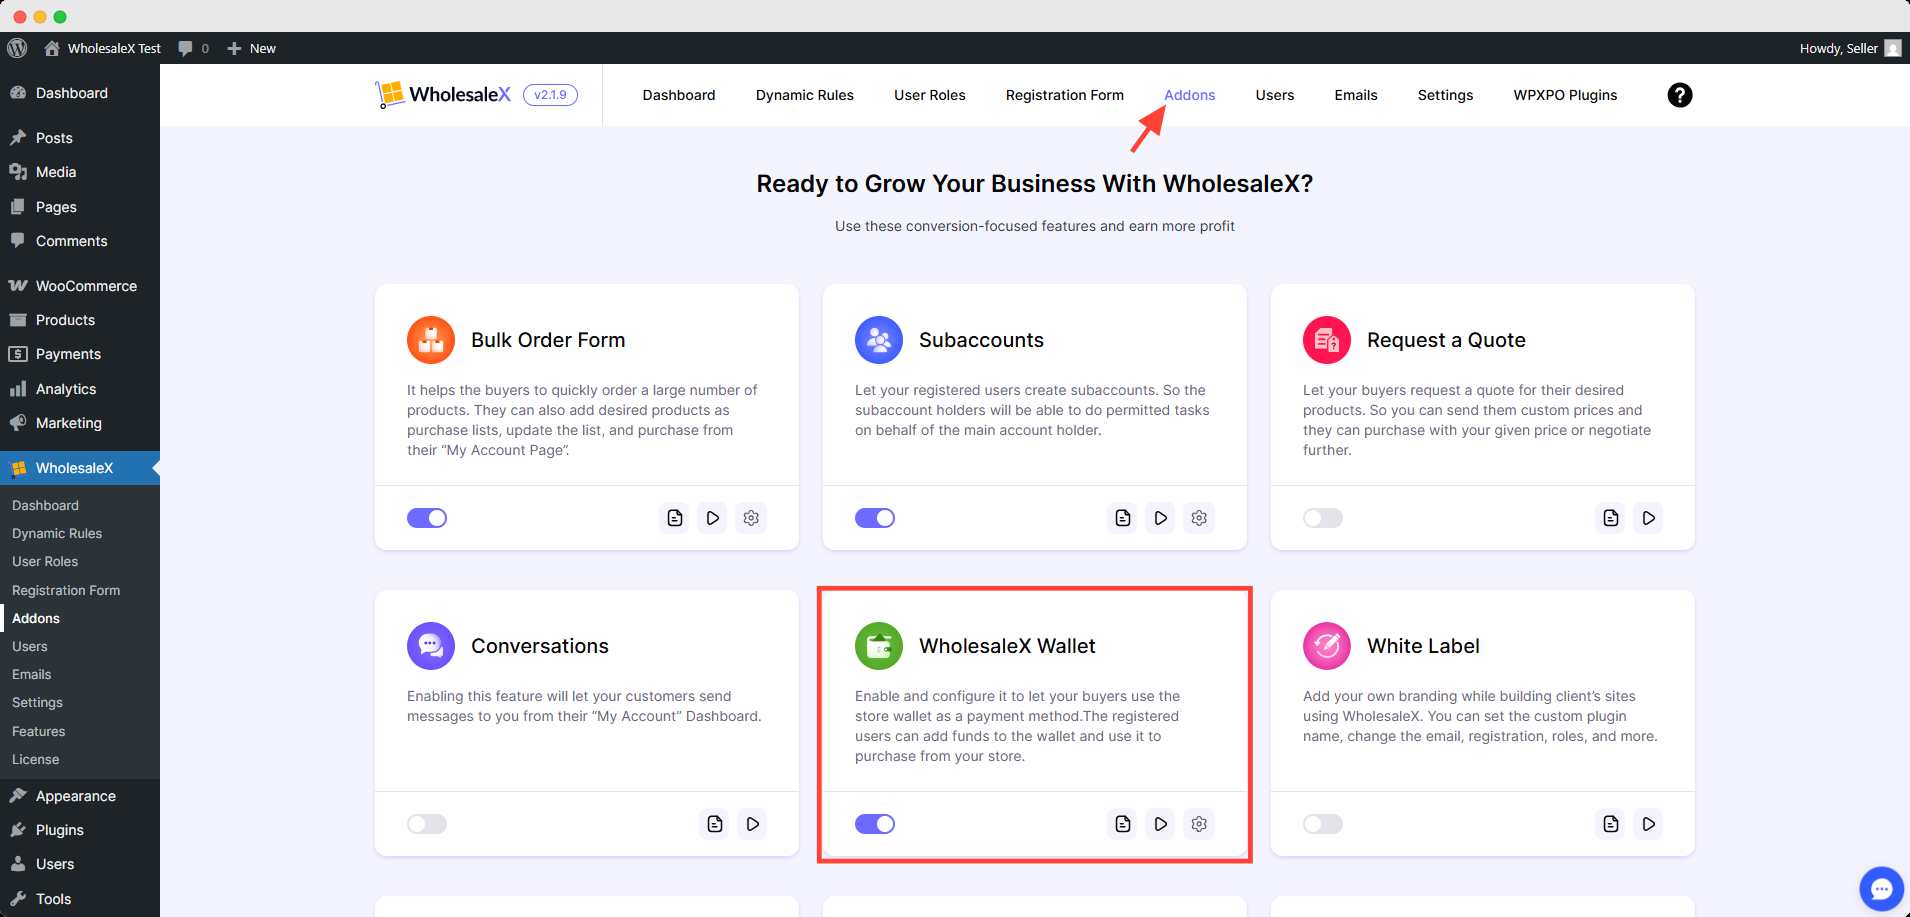The width and height of the screenshot is (1910, 917).
Task: Play video tutorial for Request a Quote
Action: (x=1649, y=518)
